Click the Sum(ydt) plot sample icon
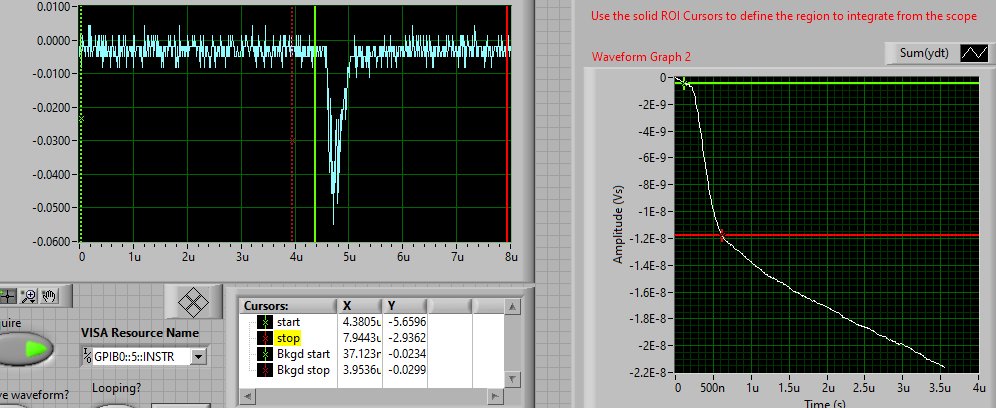 coord(973,54)
